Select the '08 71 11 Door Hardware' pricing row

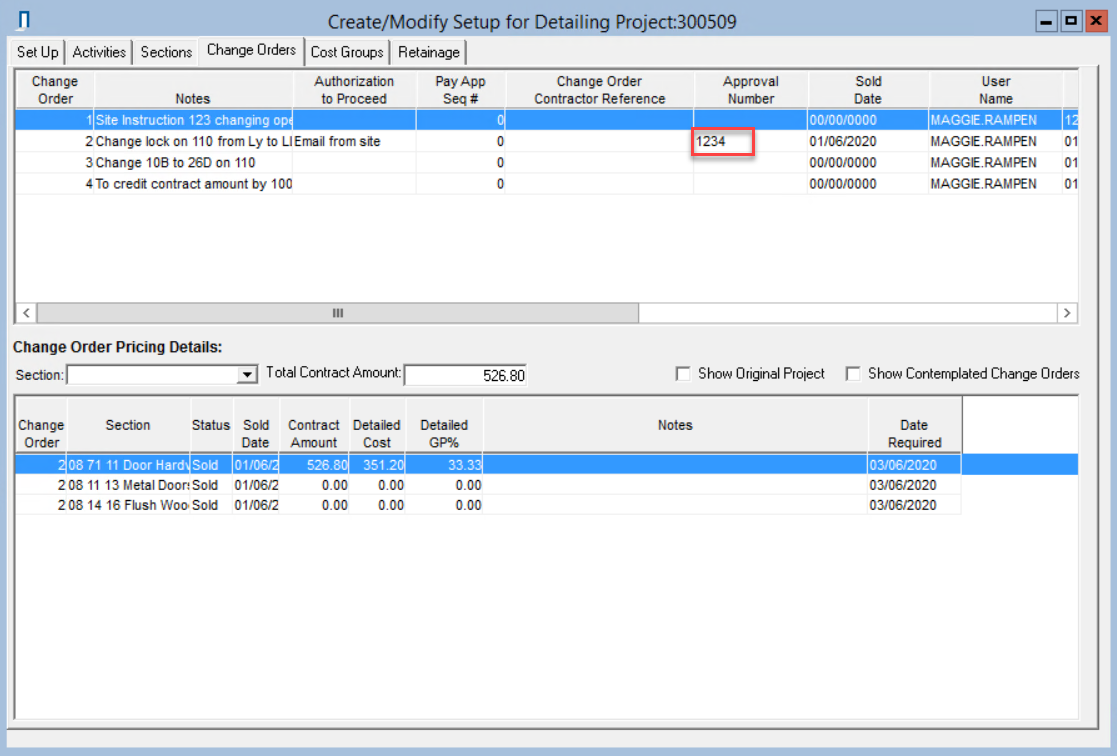click(x=546, y=465)
